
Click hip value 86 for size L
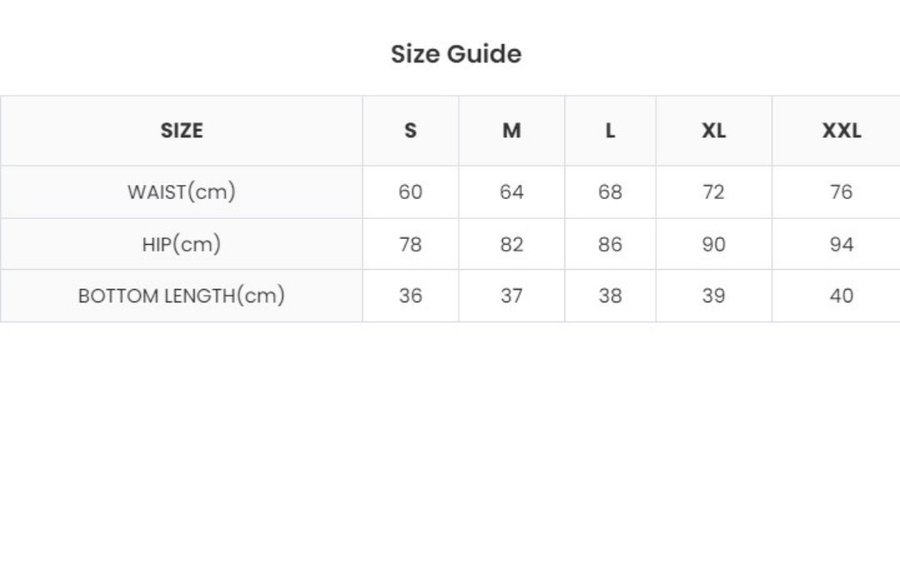(610, 244)
